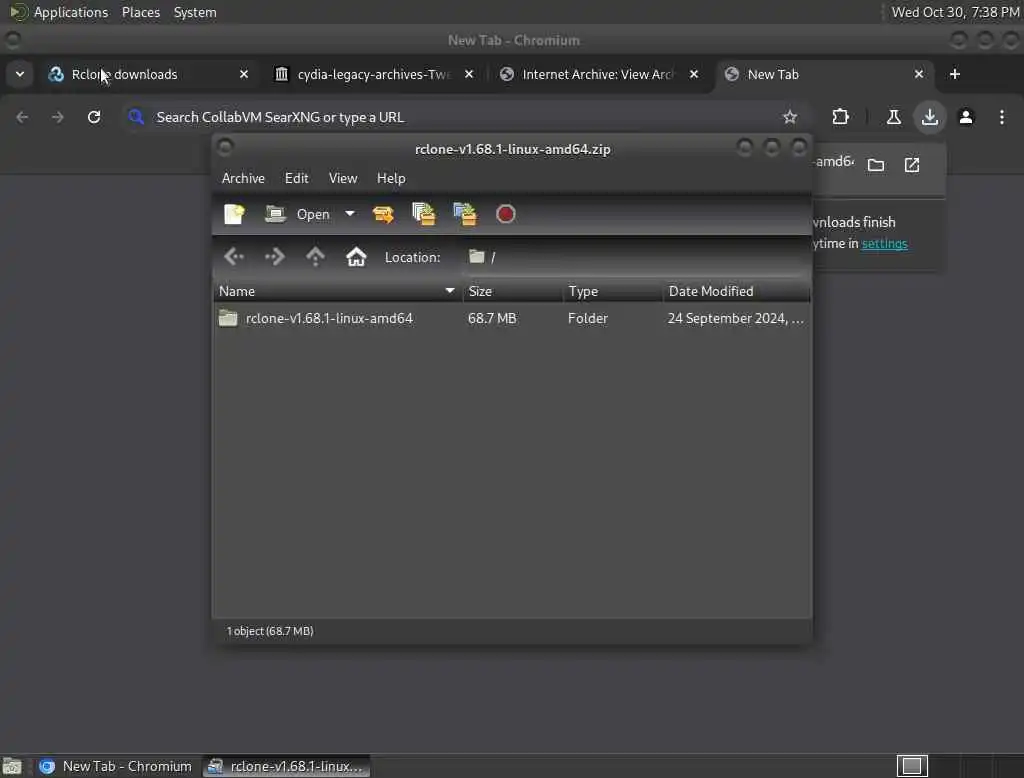This screenshot has height=778, width=1024.
Task: Click the workspace switcher in bottom panel
Action: pos(912,766)
